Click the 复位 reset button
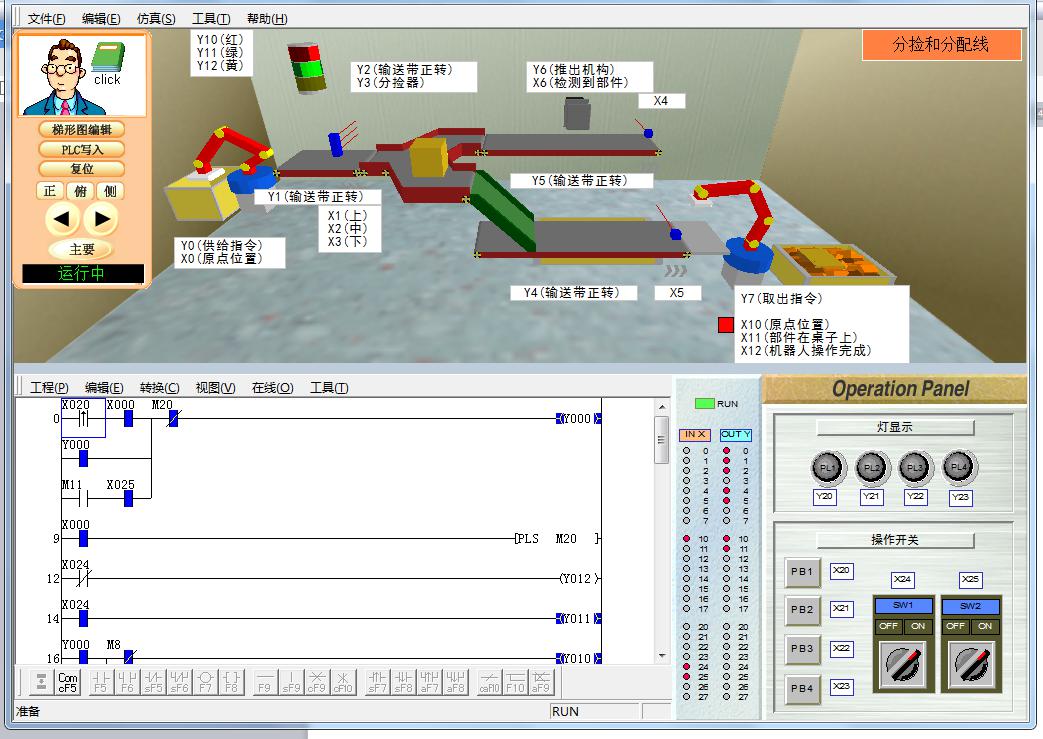Viewport: 1043px width, 739px height. pyautogui.click(x=82, y=169)
